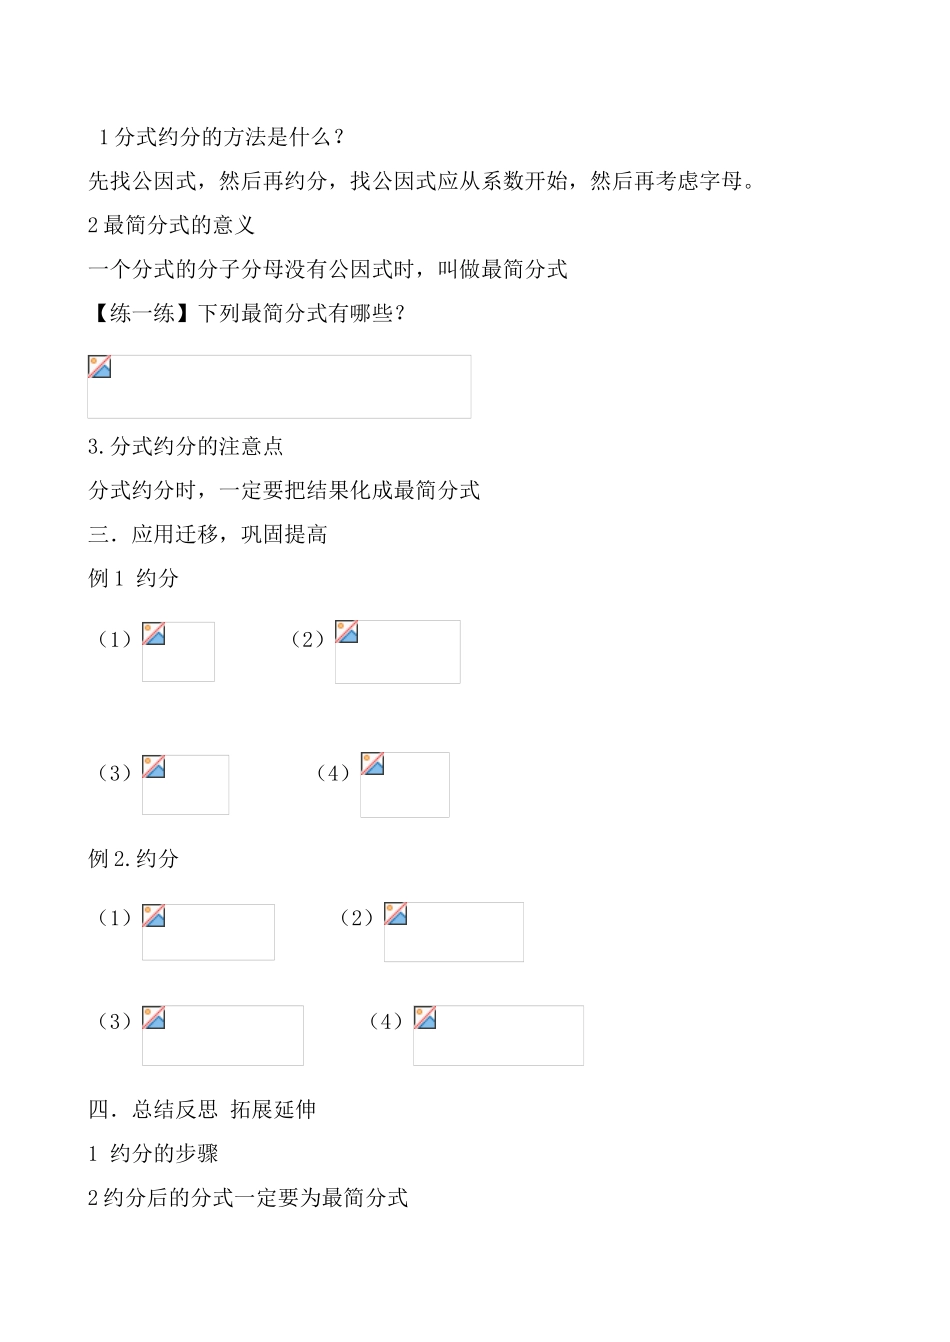Click the heading 四．总结反思 拓展延伸
Screen dimensions: 950x1342
coord(202,1109)
